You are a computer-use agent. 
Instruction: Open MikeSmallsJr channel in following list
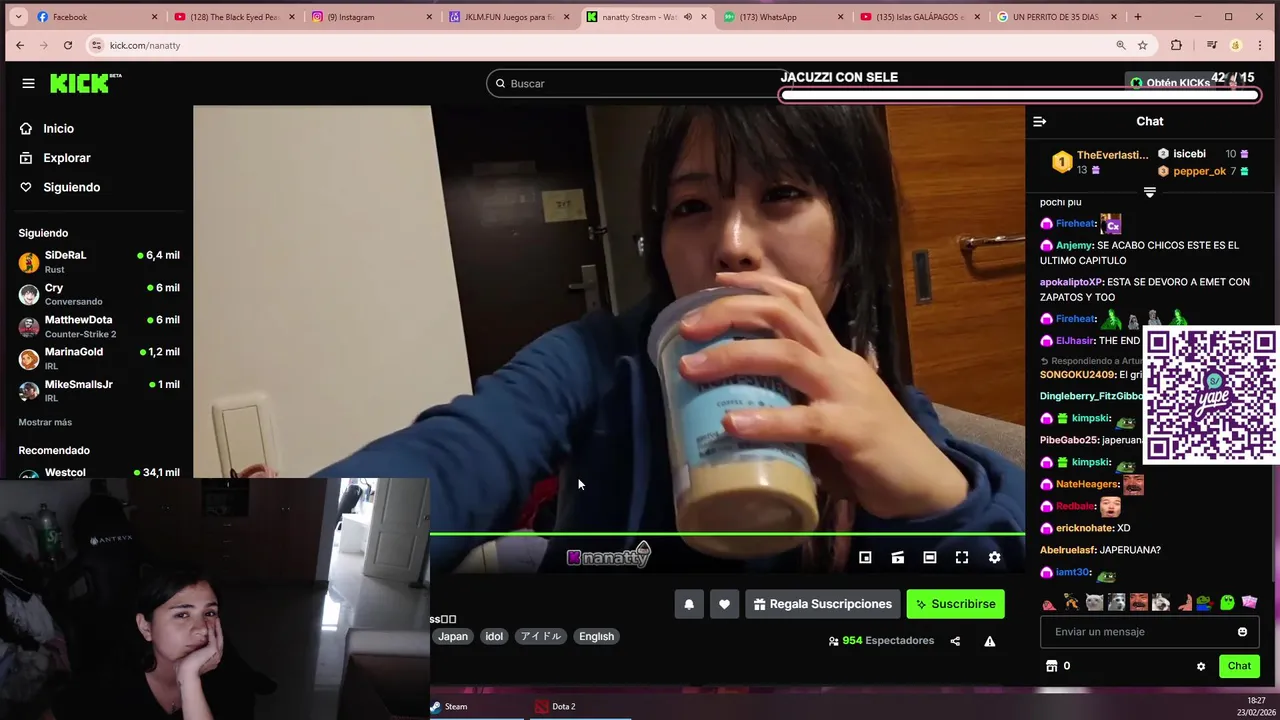98,390
